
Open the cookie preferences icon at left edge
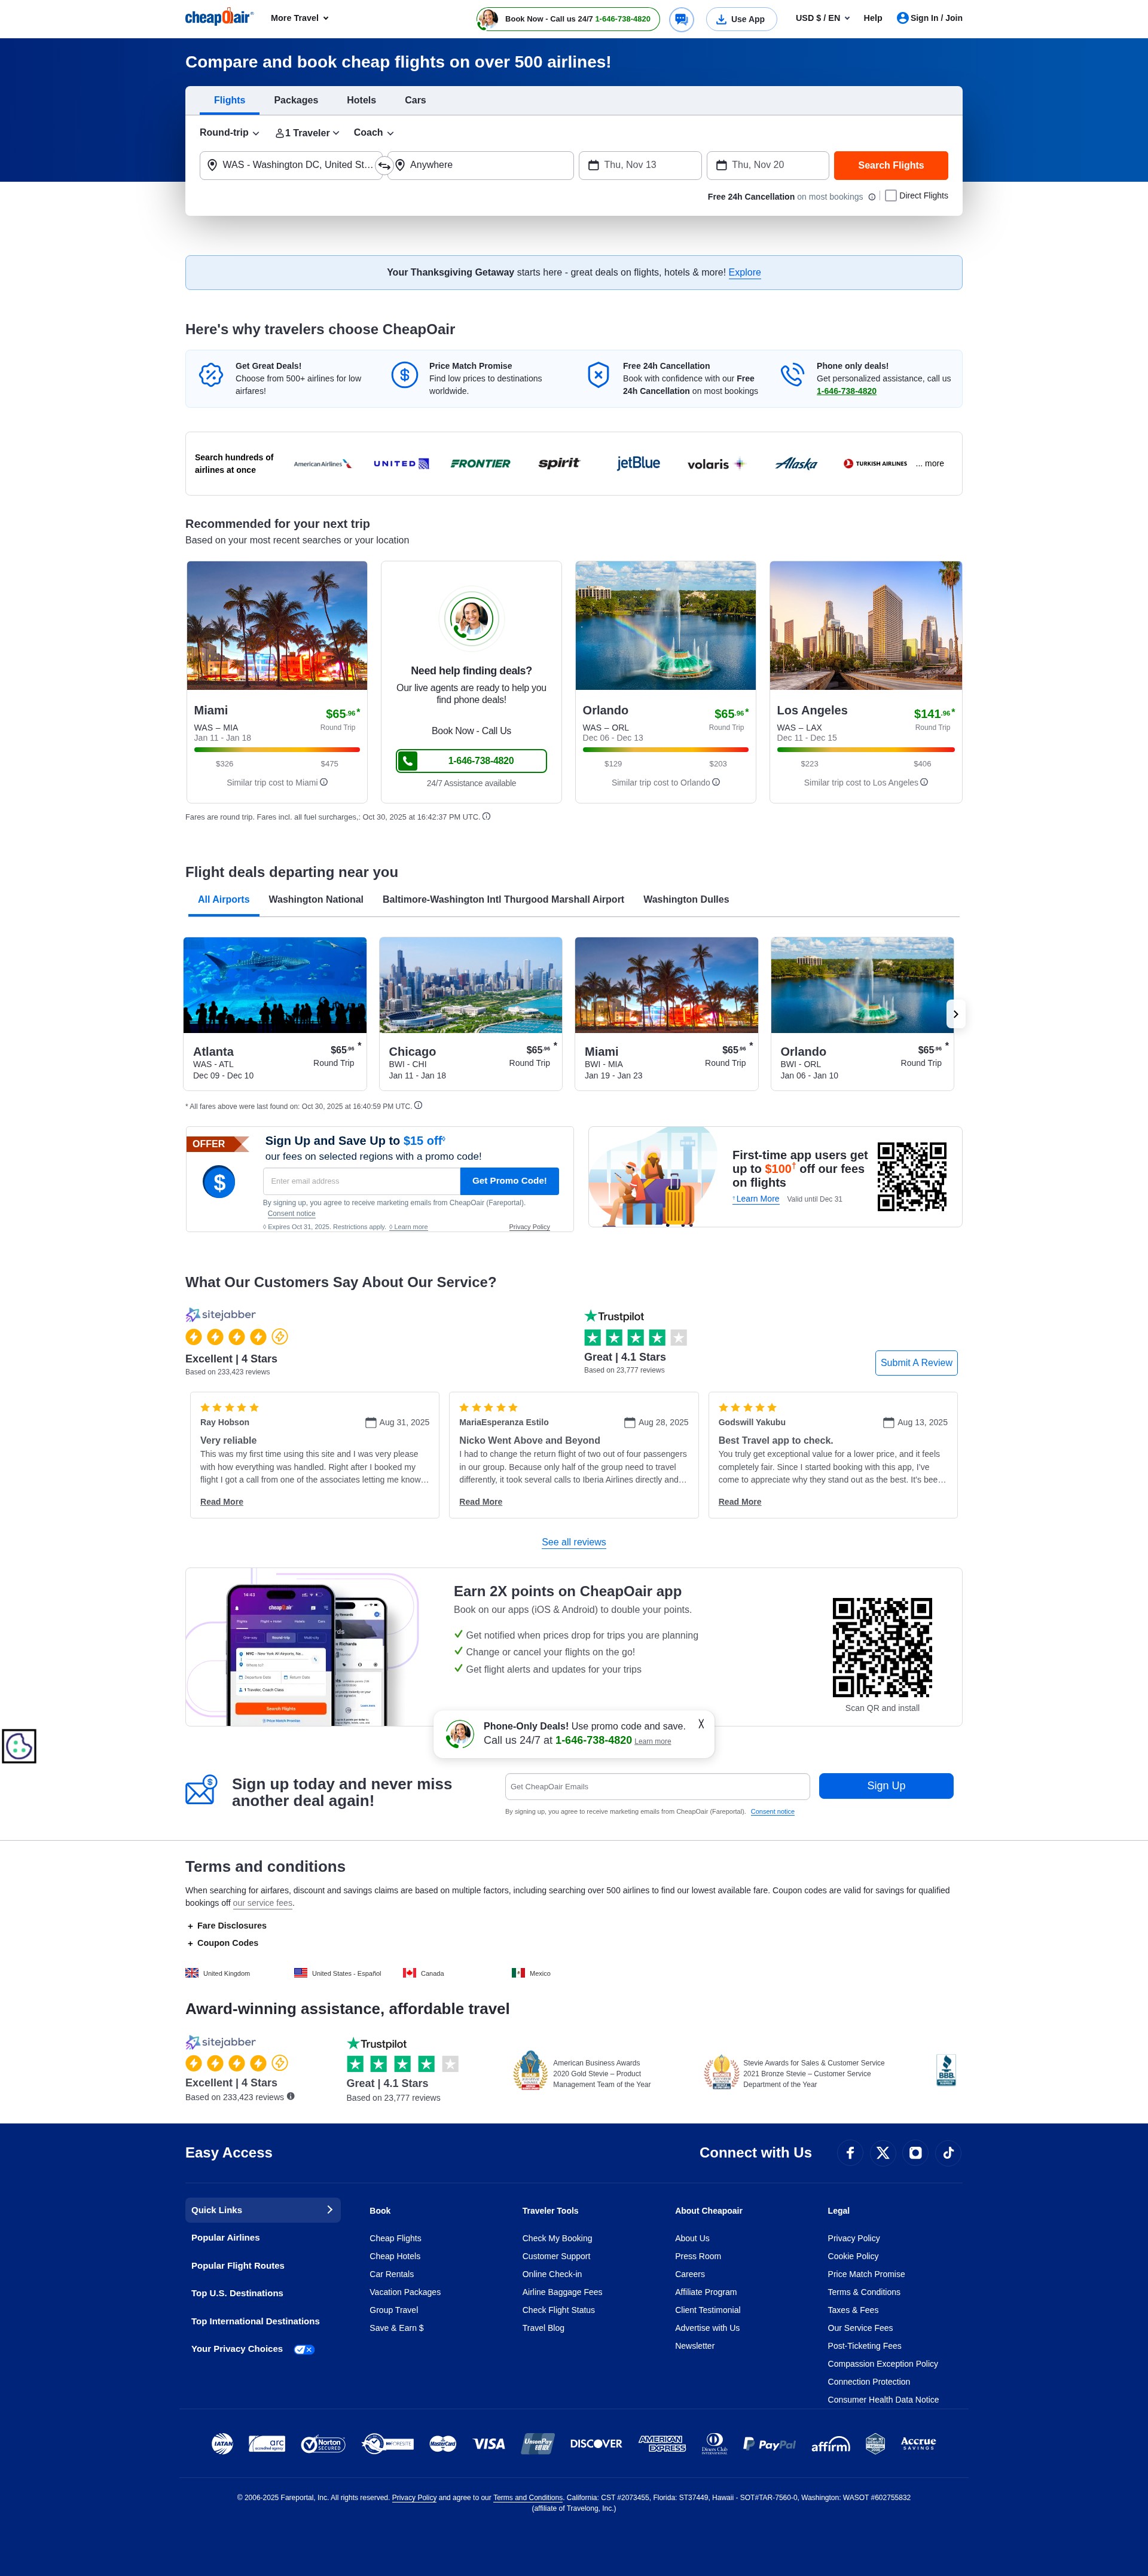coord(19,1746)
